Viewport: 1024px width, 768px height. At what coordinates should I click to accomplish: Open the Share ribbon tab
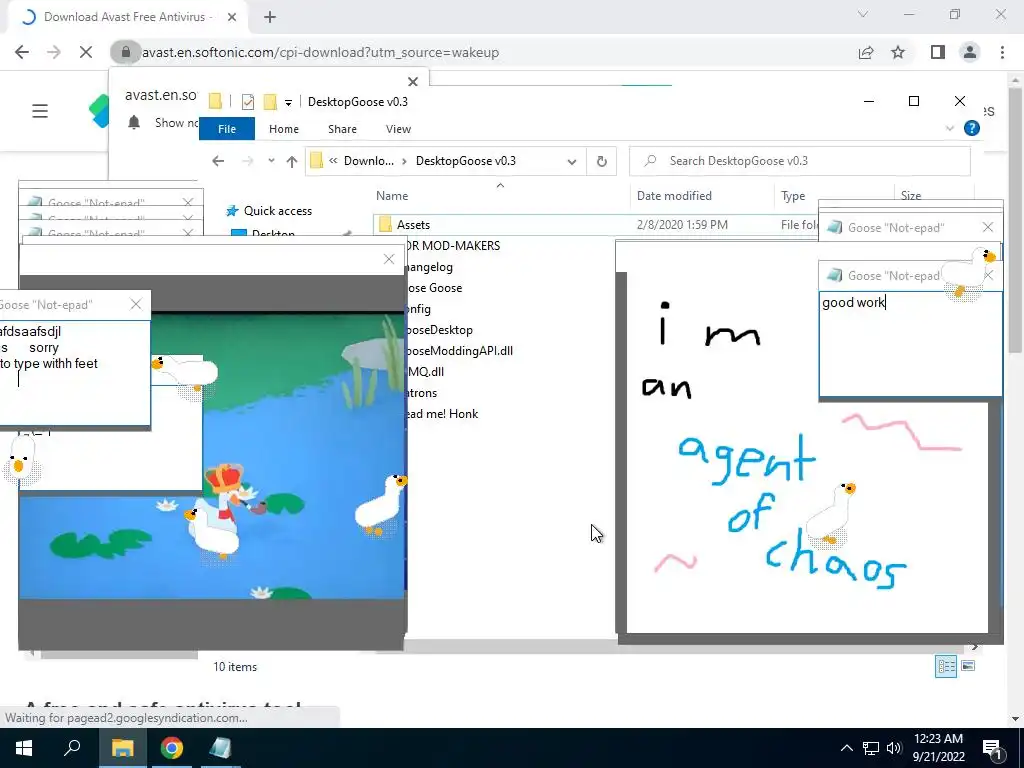click(x=342, y=129)
